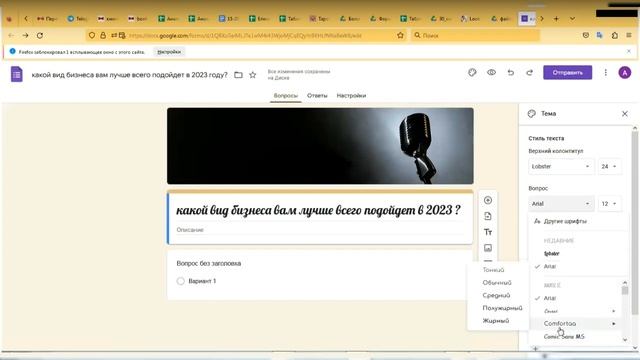Open the theme palette icon in header
The height and width of the screenshot is (360, 640).
coord(472,73)
